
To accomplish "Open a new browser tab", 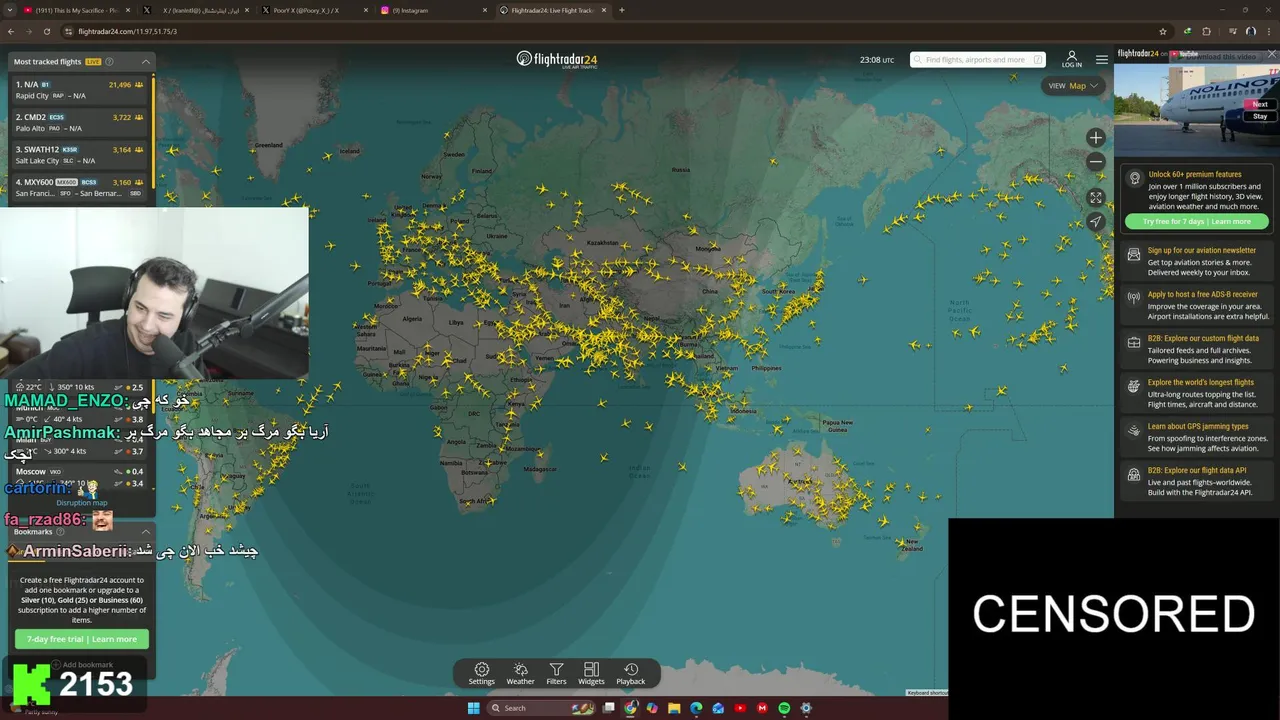I will (622, 10).
